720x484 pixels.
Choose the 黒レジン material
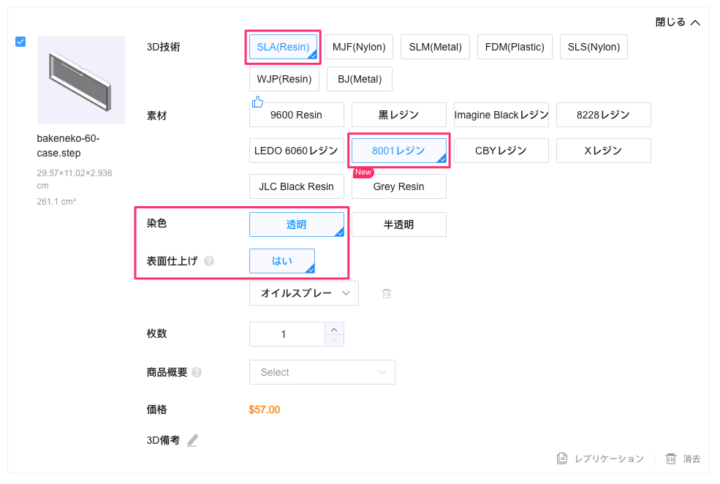[x=398, y=115]
